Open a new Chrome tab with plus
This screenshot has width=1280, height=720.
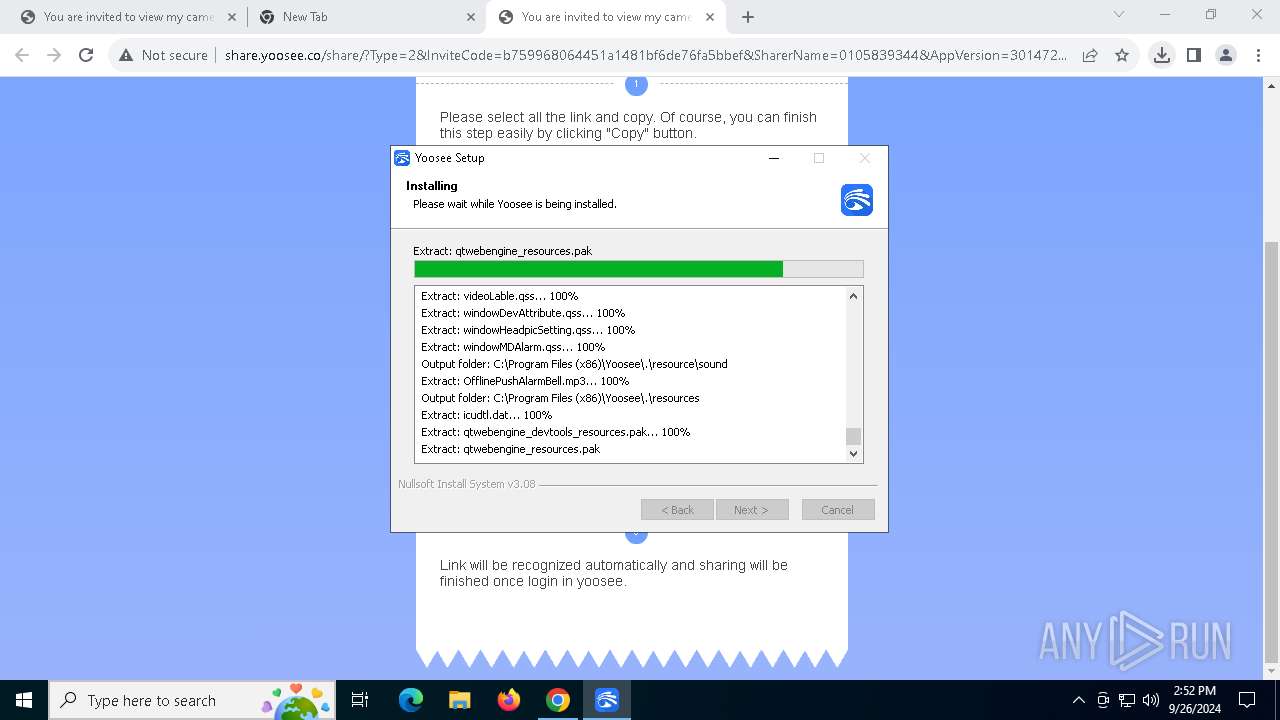748,17
